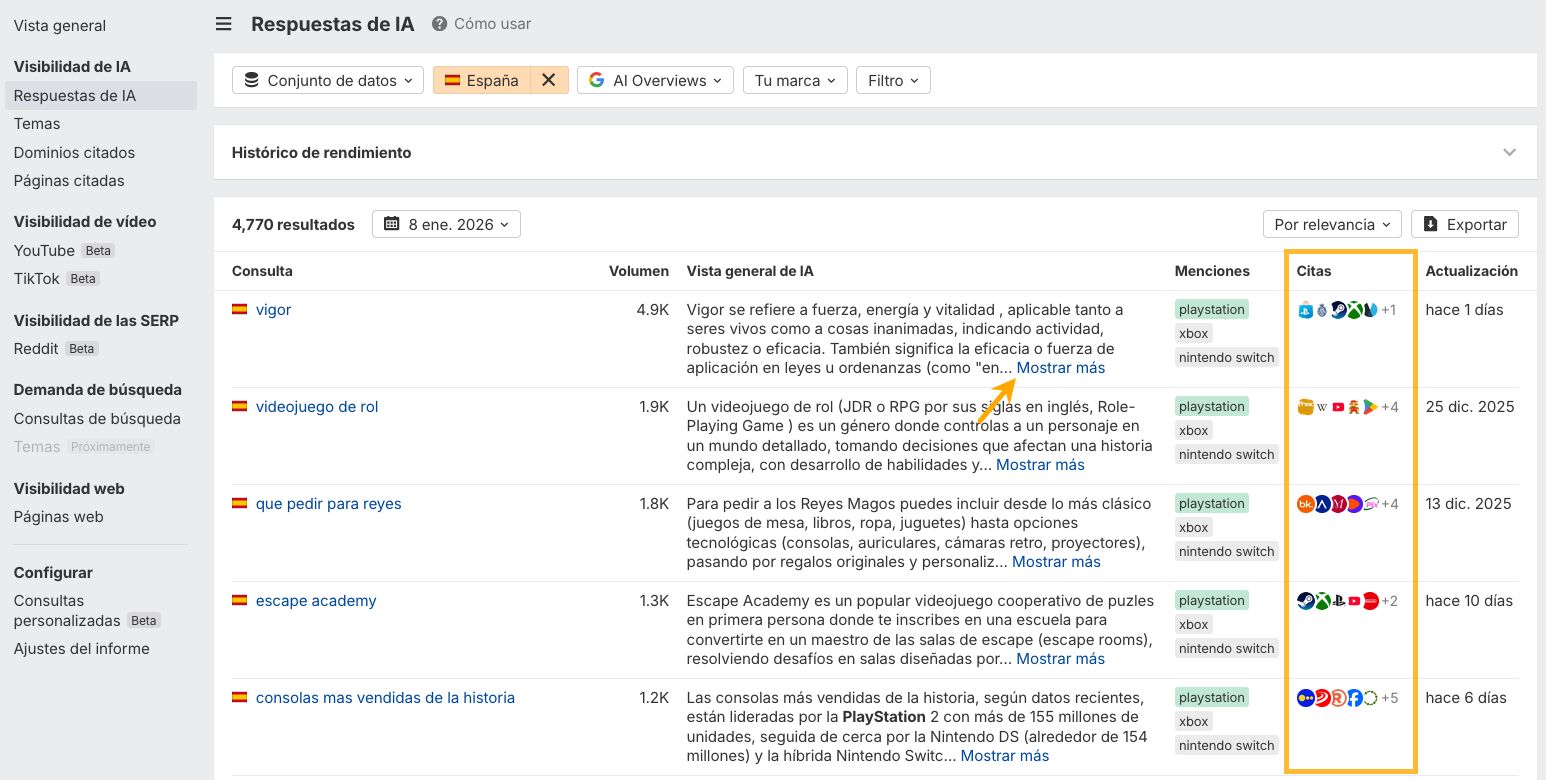
Task: Show the +4 extra citations for que pedir para reyes
Action: click(x=1389, y=504)
